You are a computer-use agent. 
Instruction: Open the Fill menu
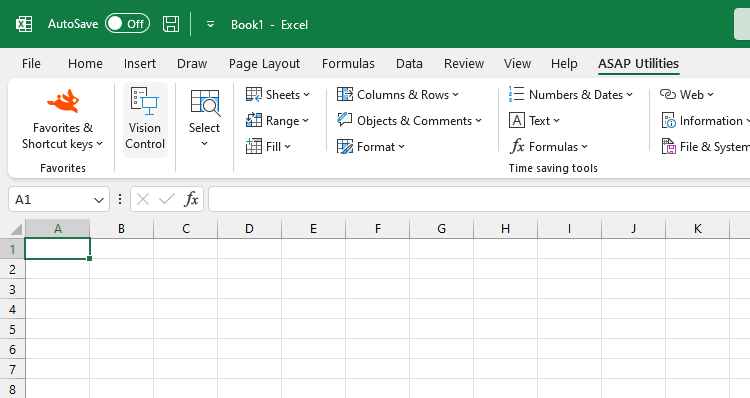point(268,146)
